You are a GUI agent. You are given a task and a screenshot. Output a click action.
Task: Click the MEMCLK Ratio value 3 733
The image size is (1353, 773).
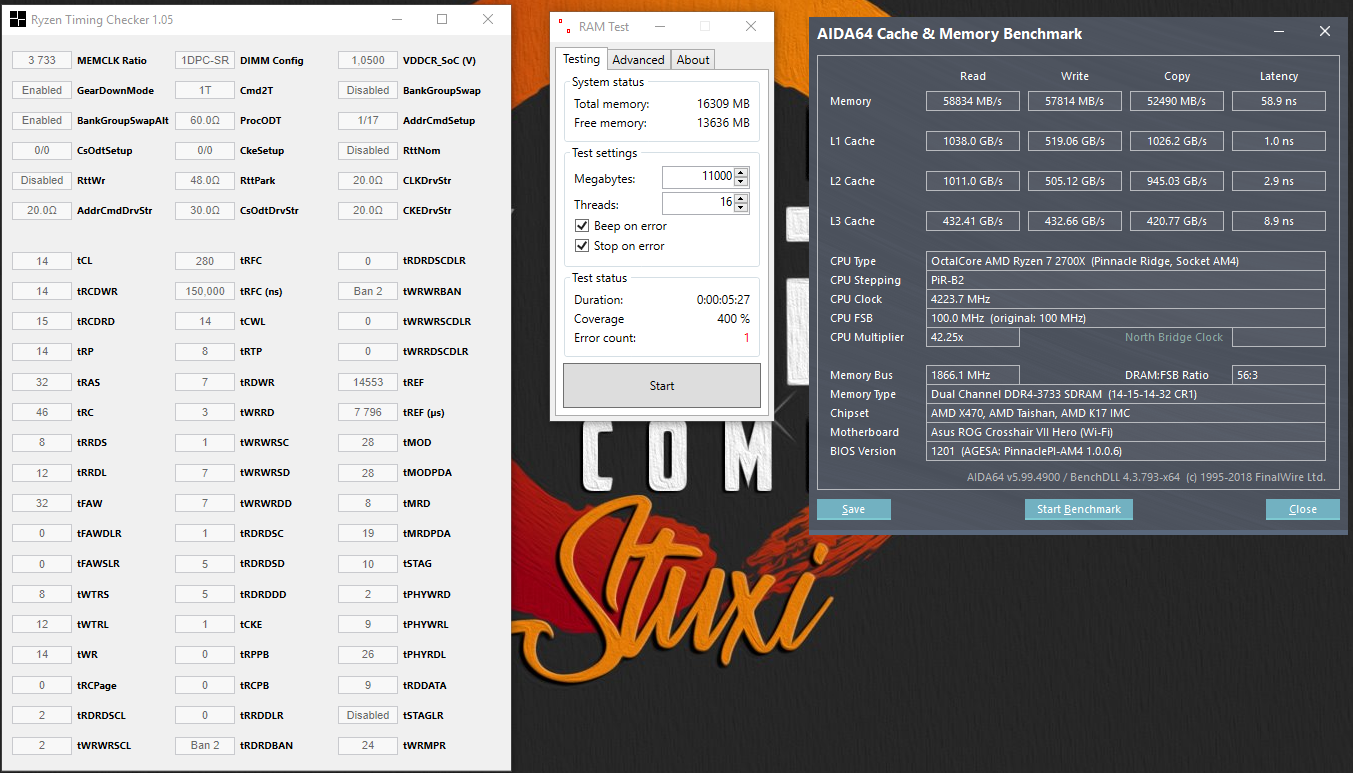click(x=42, y=60)
